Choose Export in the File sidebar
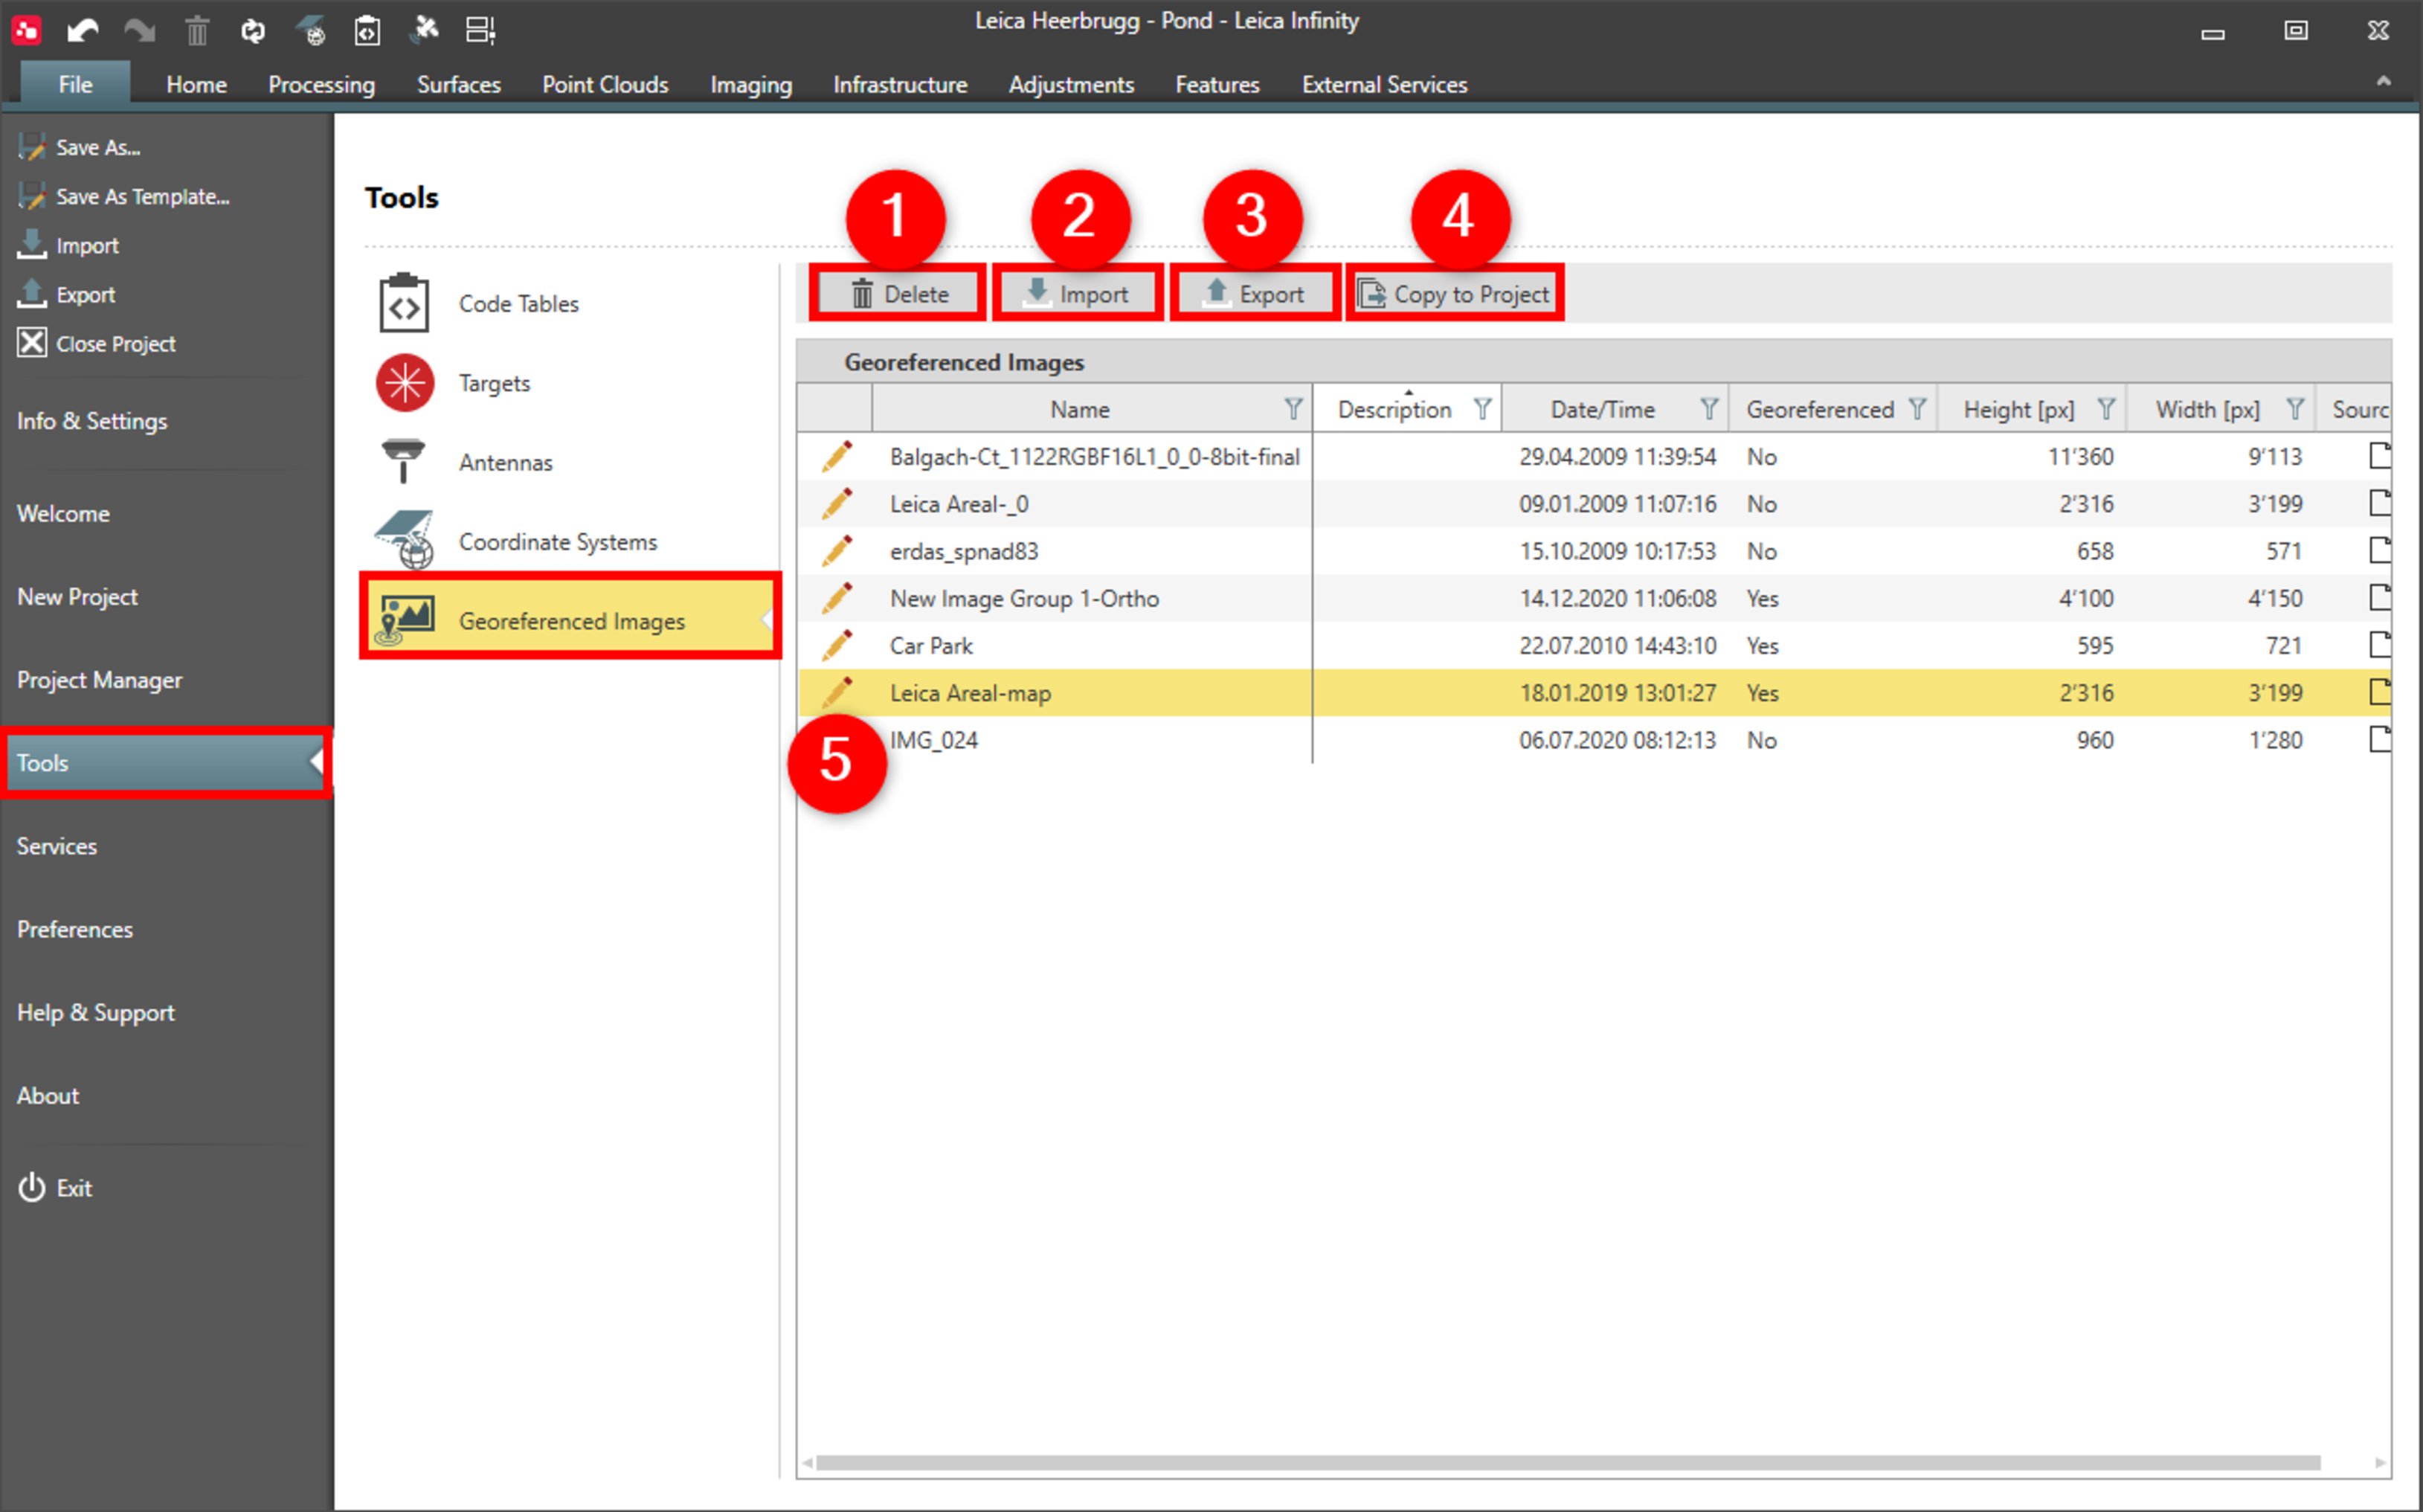 pyautogui.click(x=66, y=294)
